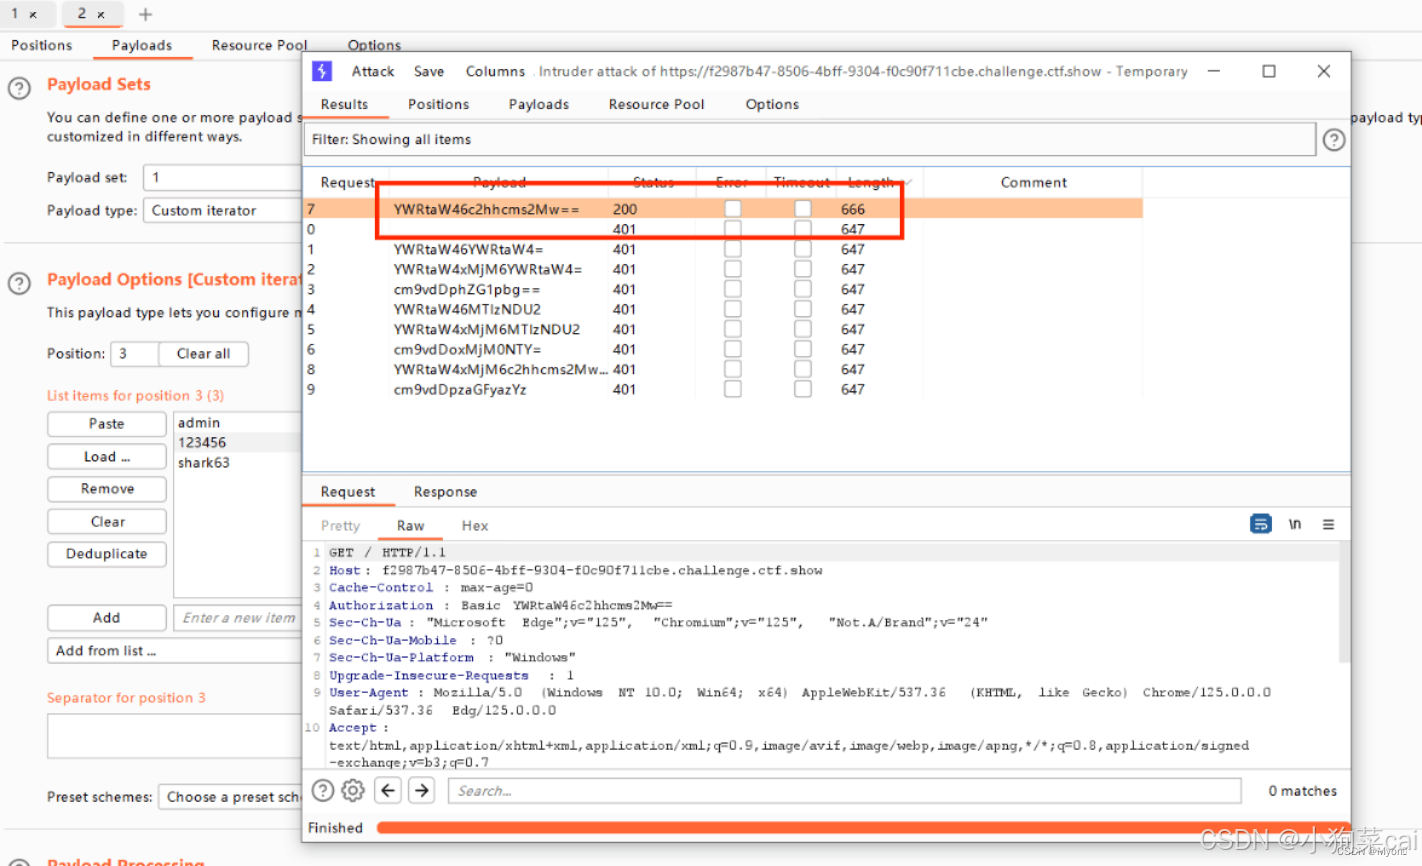
Task: Go to the next search match arrow
Action: click(x=422, y=790)
